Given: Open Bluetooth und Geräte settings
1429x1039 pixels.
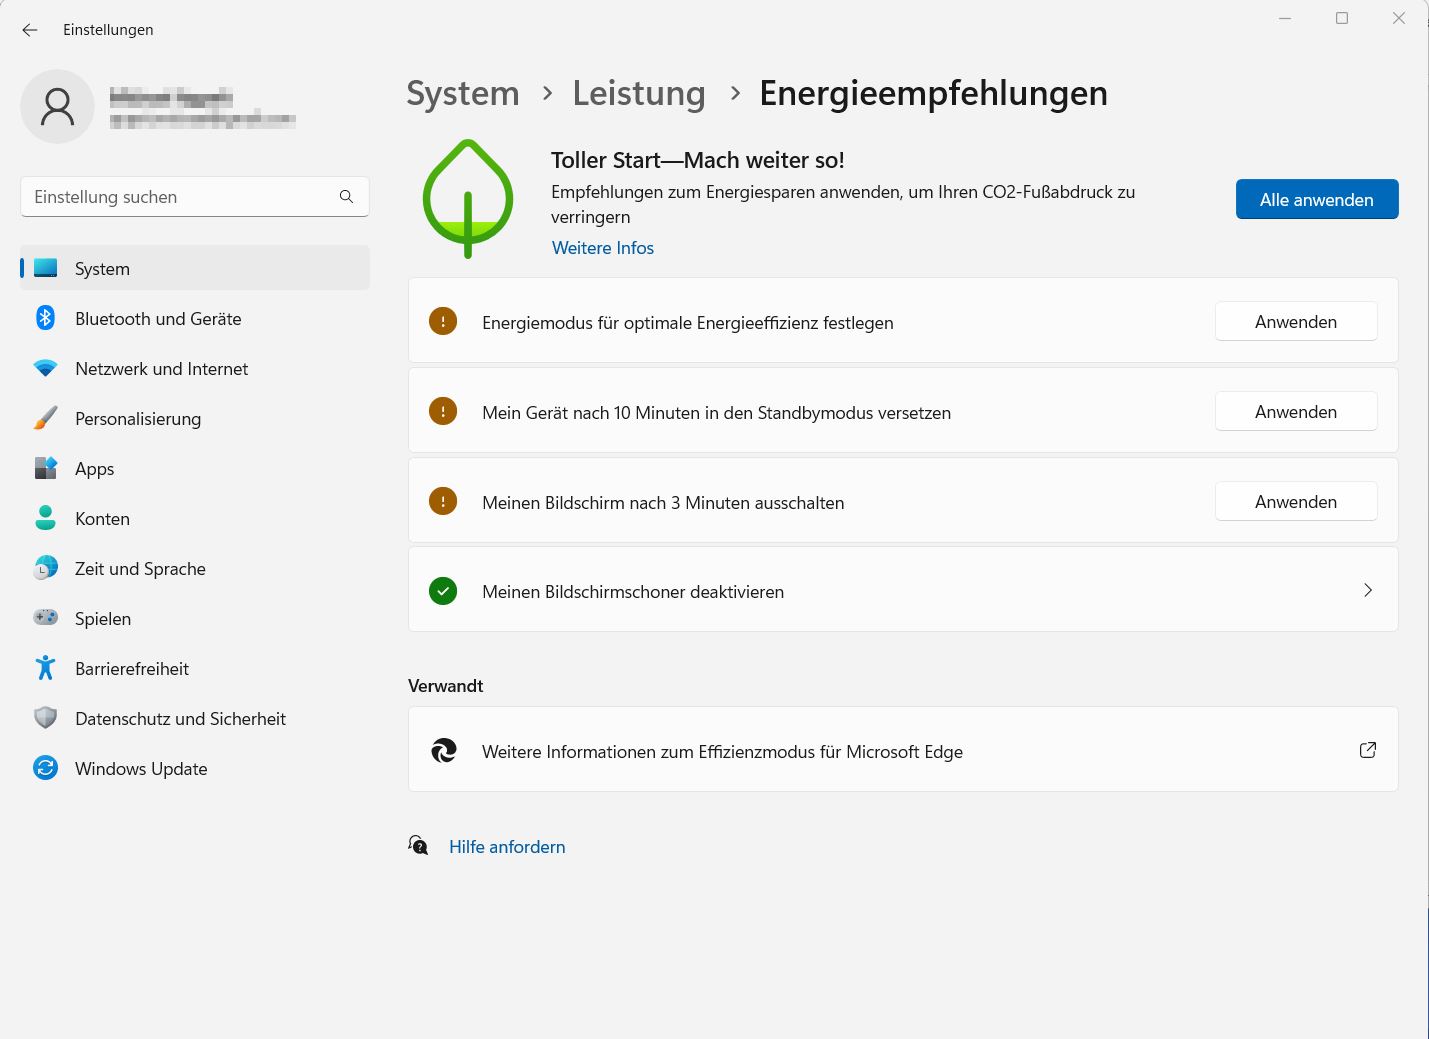Looking at the screenshot, I should click(x=158, y=319).
